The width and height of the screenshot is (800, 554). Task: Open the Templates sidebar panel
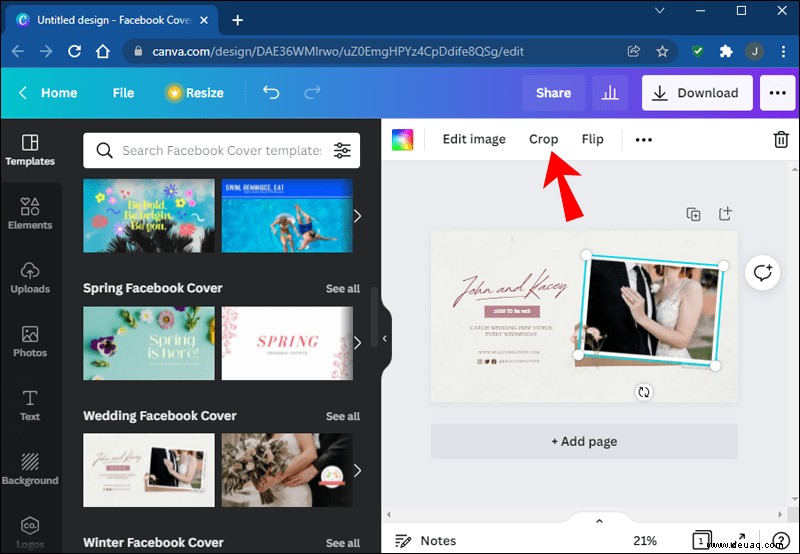pyautogui.click(x=30, y=150)
